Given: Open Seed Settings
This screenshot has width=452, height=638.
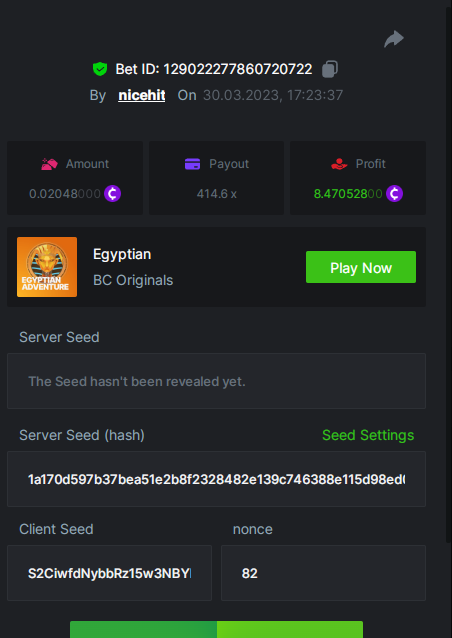Looking at the screenshot, I should [368, 435].
